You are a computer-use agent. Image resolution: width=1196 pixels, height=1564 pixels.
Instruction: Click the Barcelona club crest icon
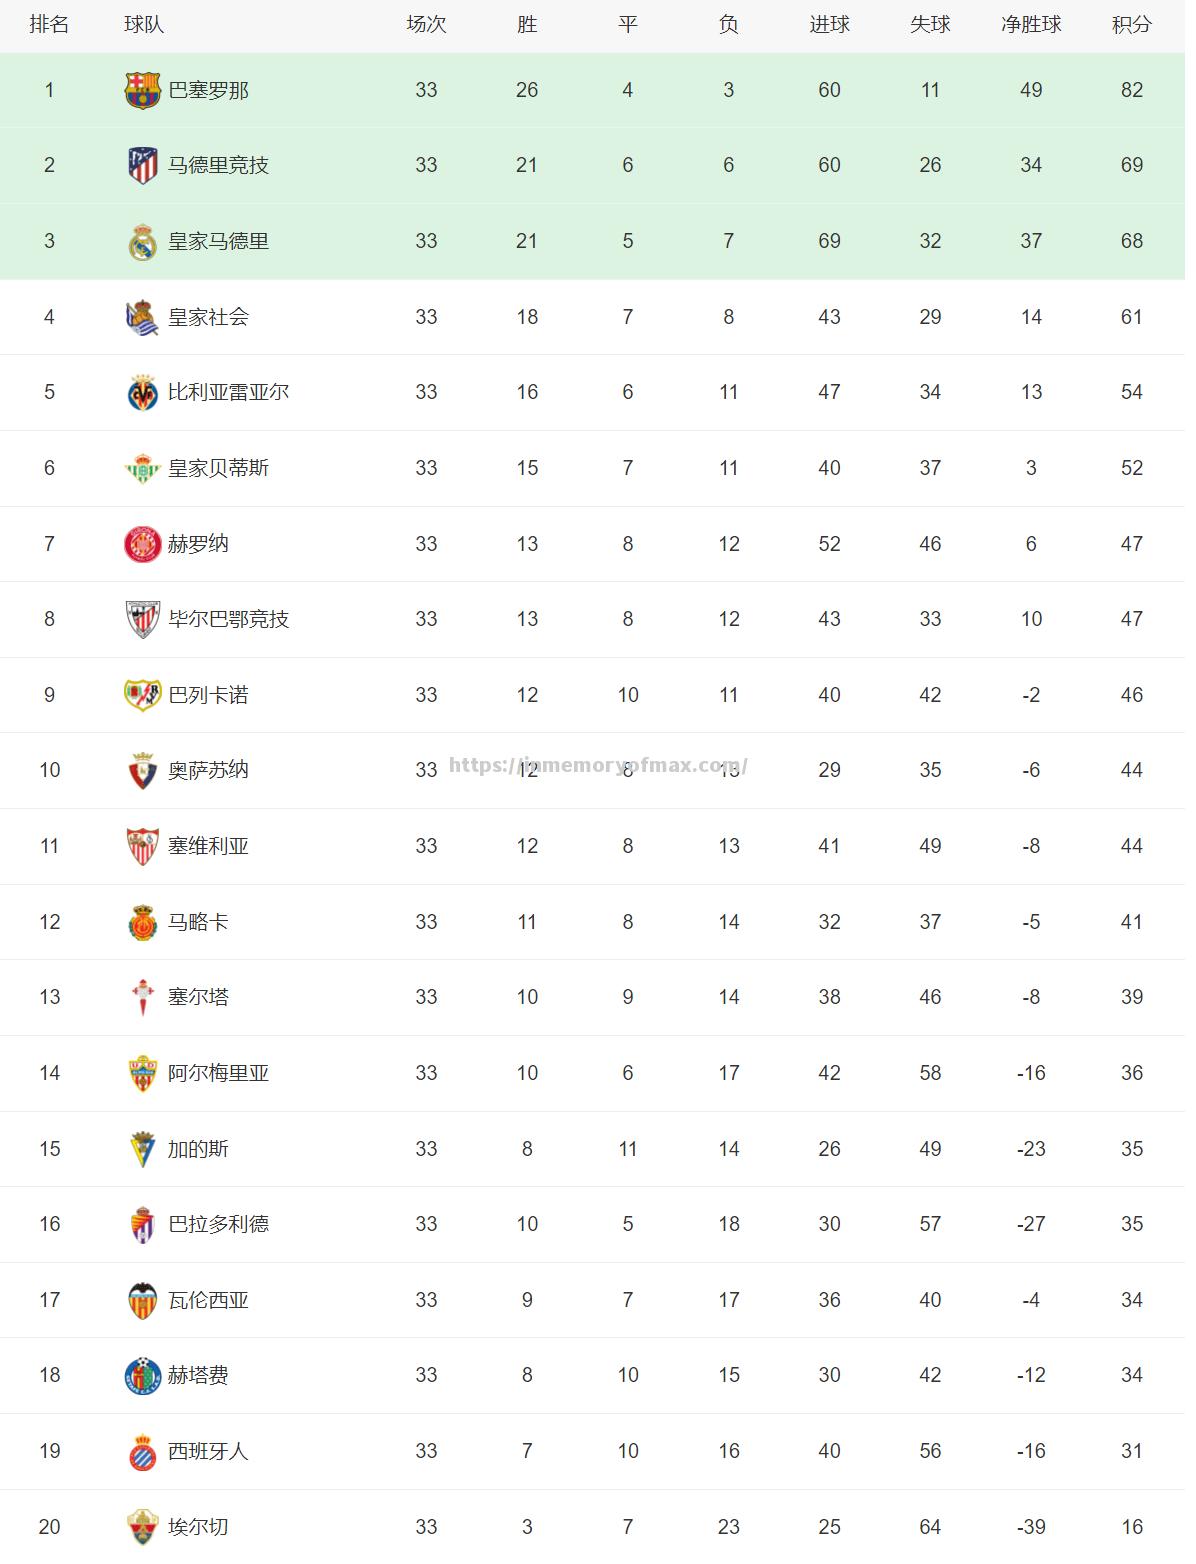[x=142, y=90]
